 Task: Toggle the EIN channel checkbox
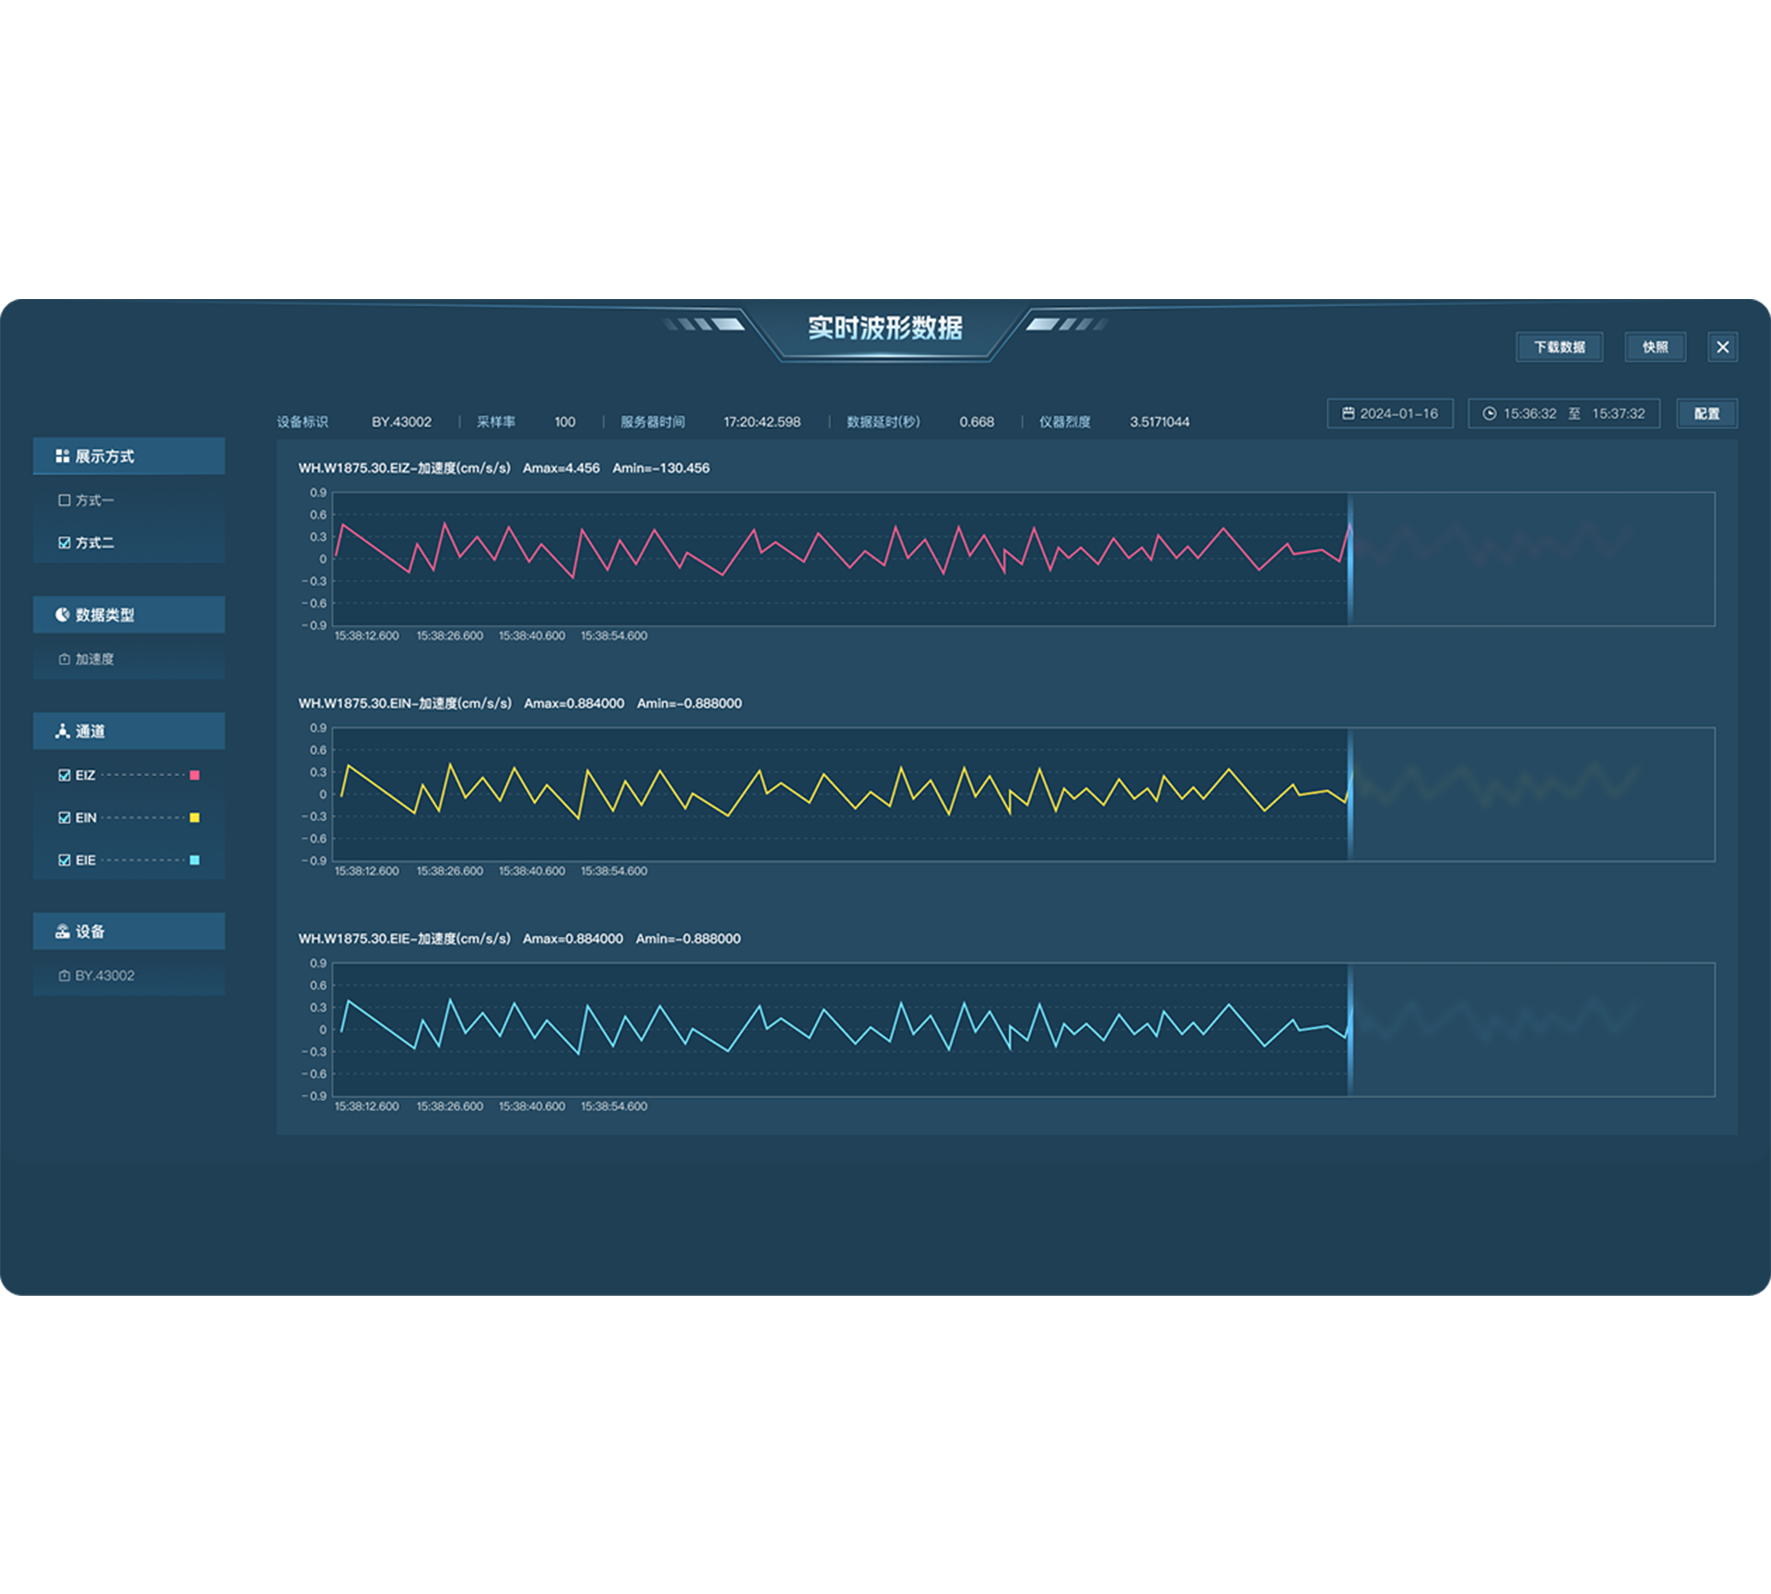coord(64,817)
